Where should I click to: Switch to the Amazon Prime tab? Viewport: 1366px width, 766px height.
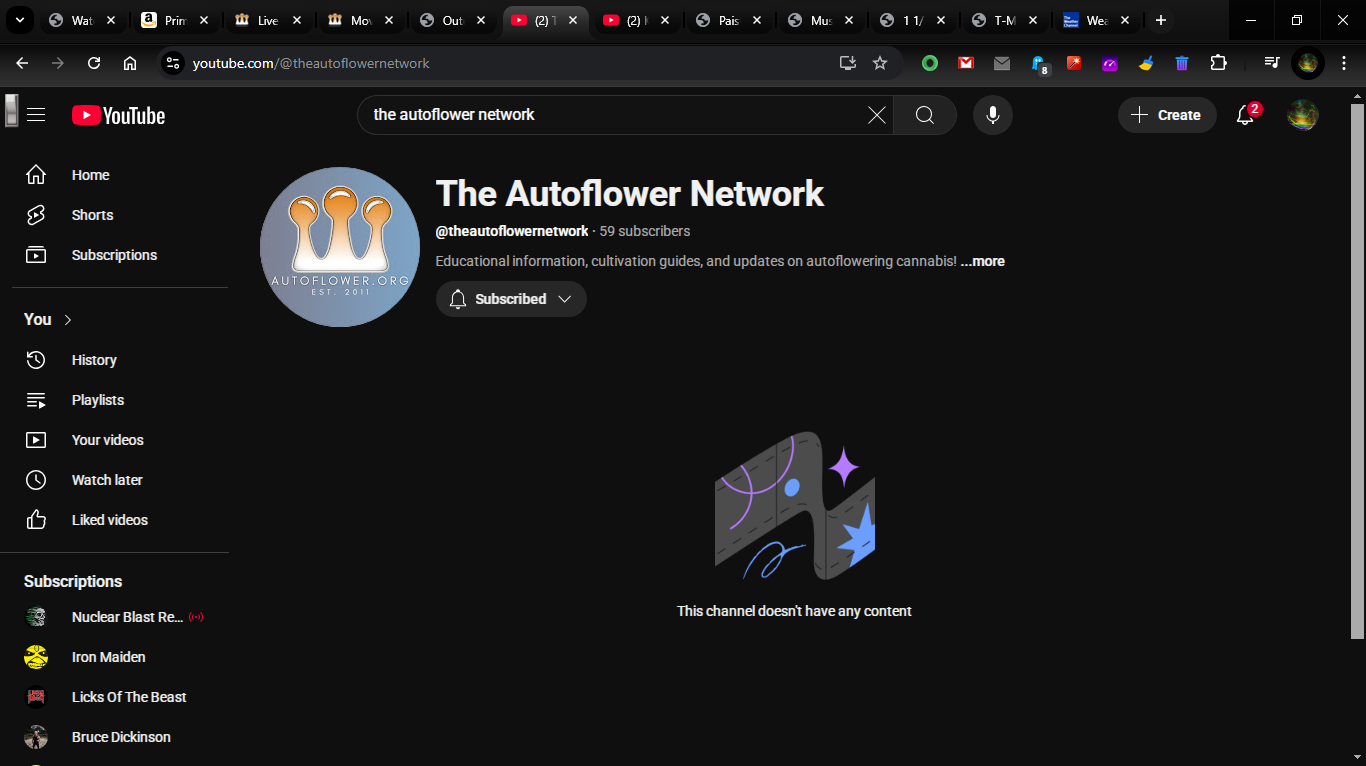(x=176, y=20)
